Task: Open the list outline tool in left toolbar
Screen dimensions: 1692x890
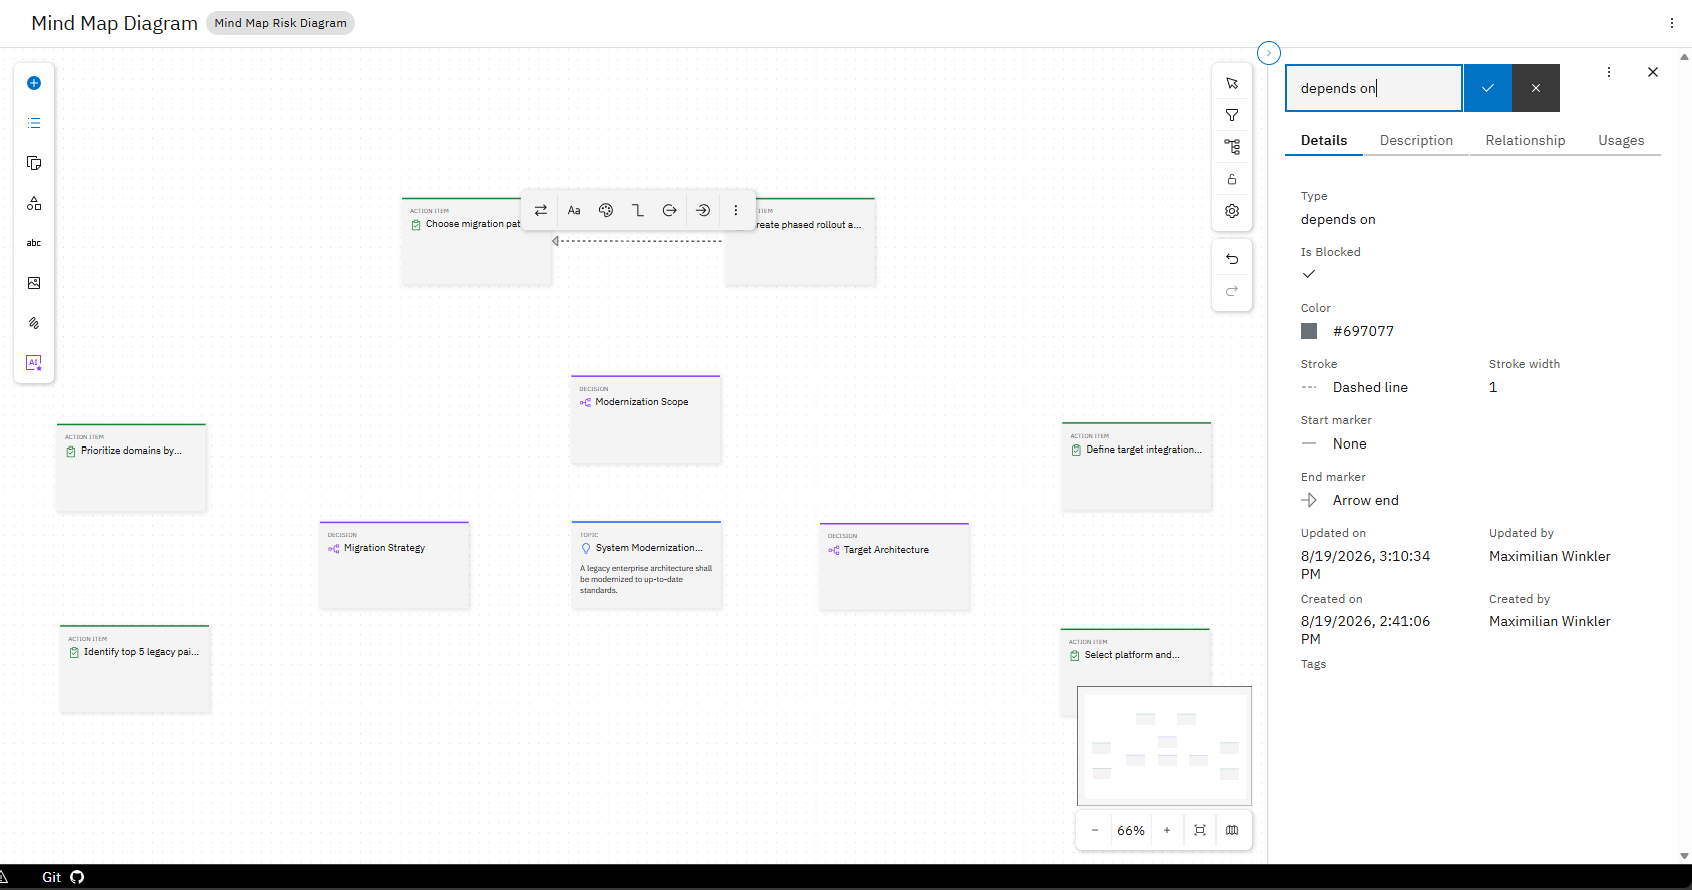Action: click(34, 123)
